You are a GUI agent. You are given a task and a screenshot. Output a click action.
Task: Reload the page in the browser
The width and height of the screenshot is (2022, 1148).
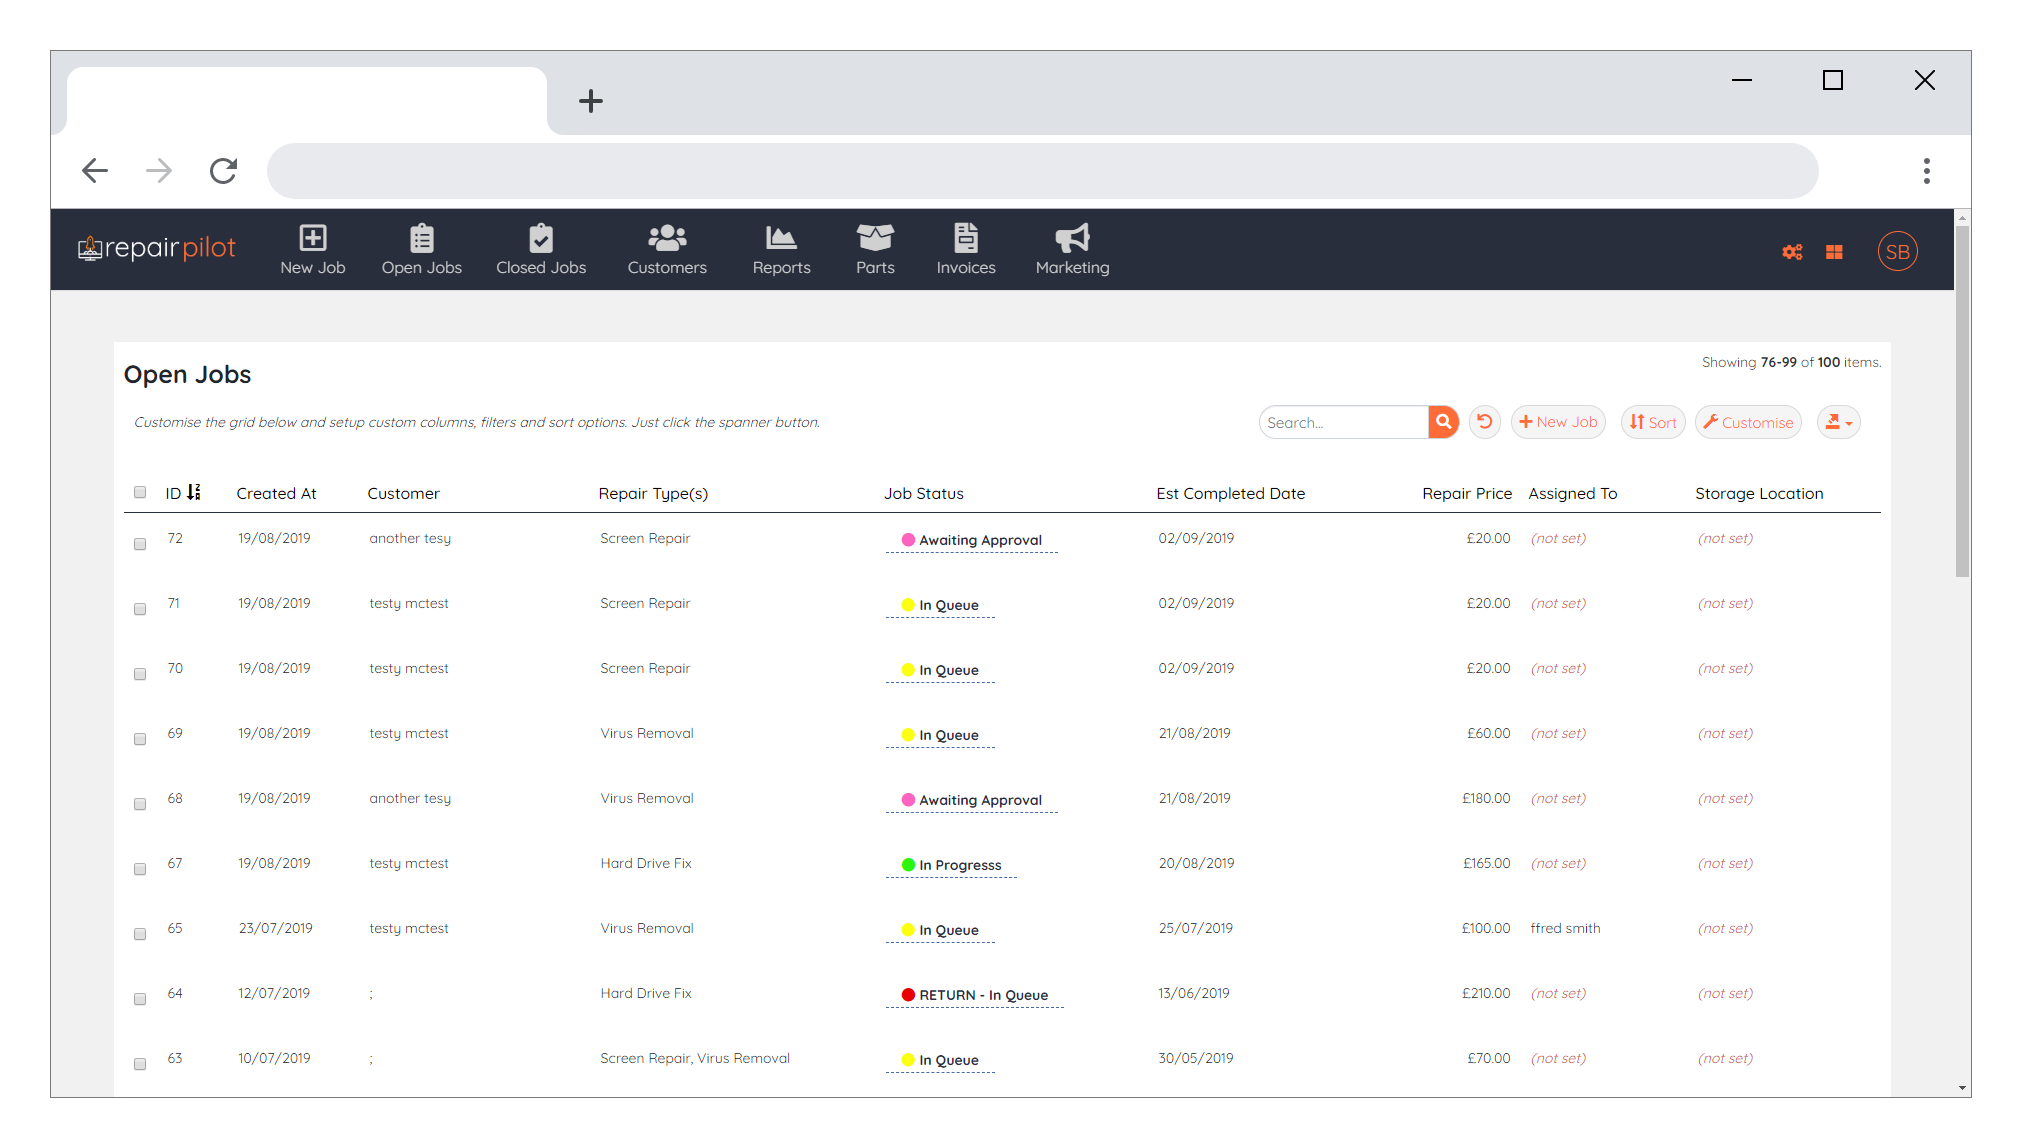click(223, 171)
